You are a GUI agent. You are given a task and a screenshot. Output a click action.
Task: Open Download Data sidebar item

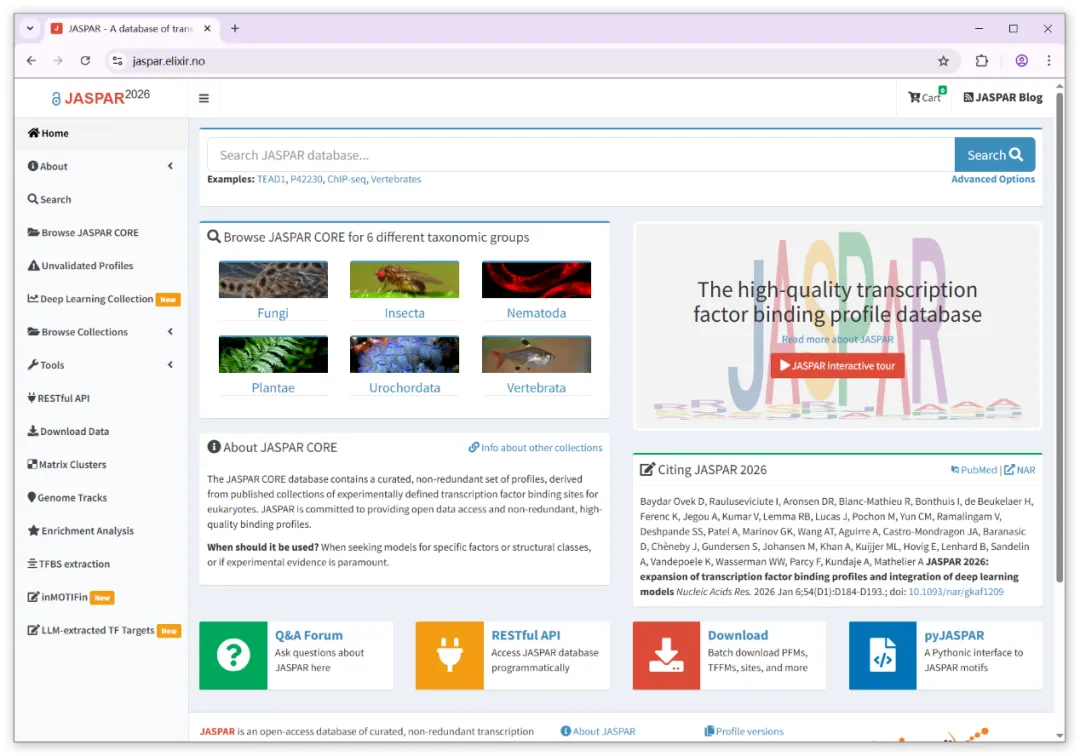coord(68,432)
